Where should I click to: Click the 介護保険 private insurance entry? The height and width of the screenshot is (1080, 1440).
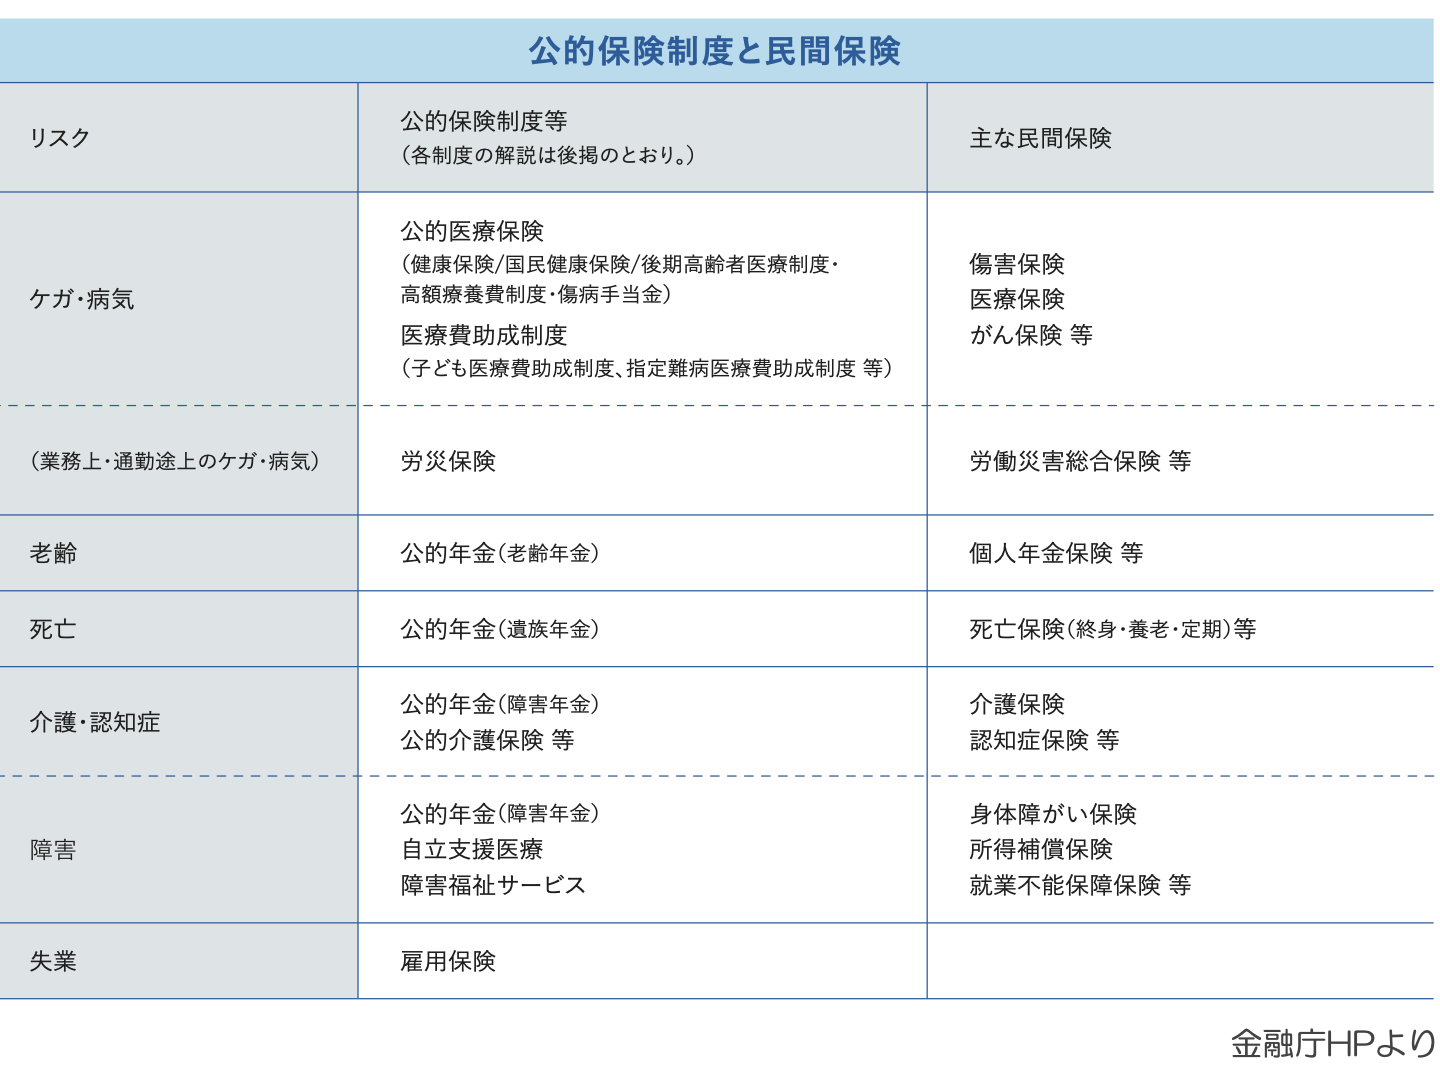click(1017, 704)
